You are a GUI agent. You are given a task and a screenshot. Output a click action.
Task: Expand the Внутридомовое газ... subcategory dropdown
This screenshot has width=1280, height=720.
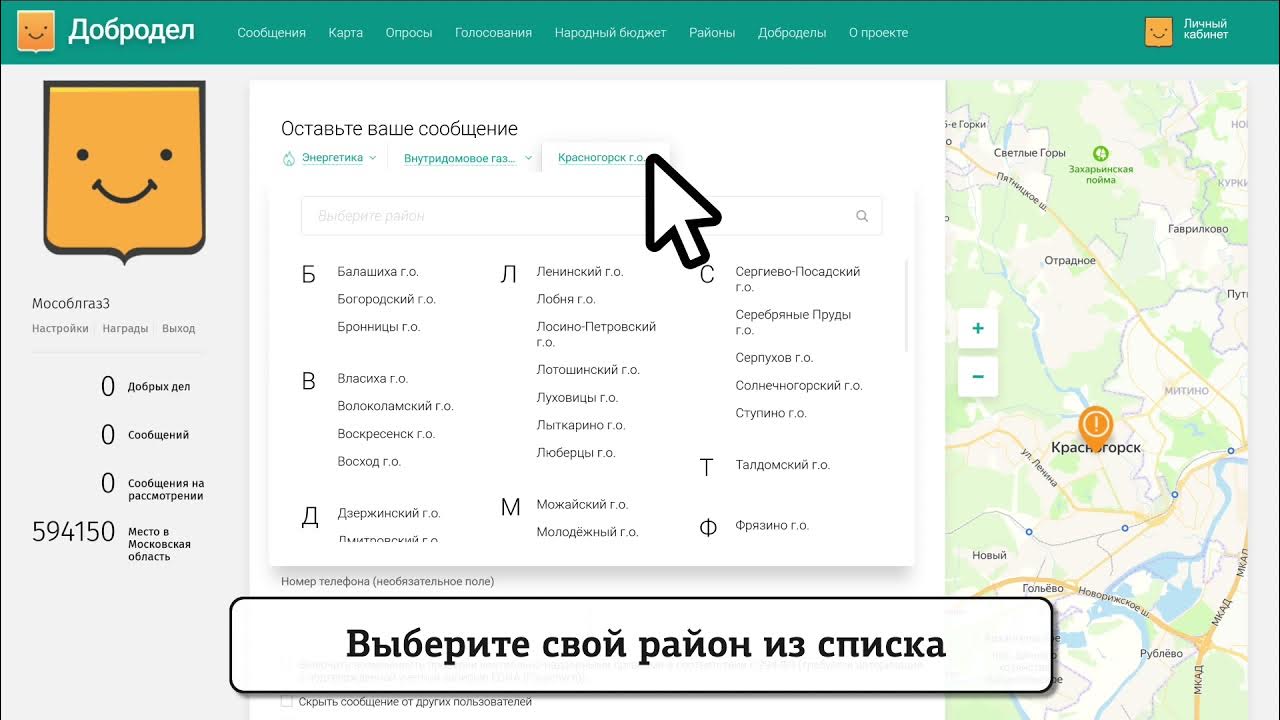(x=468, y=158)
